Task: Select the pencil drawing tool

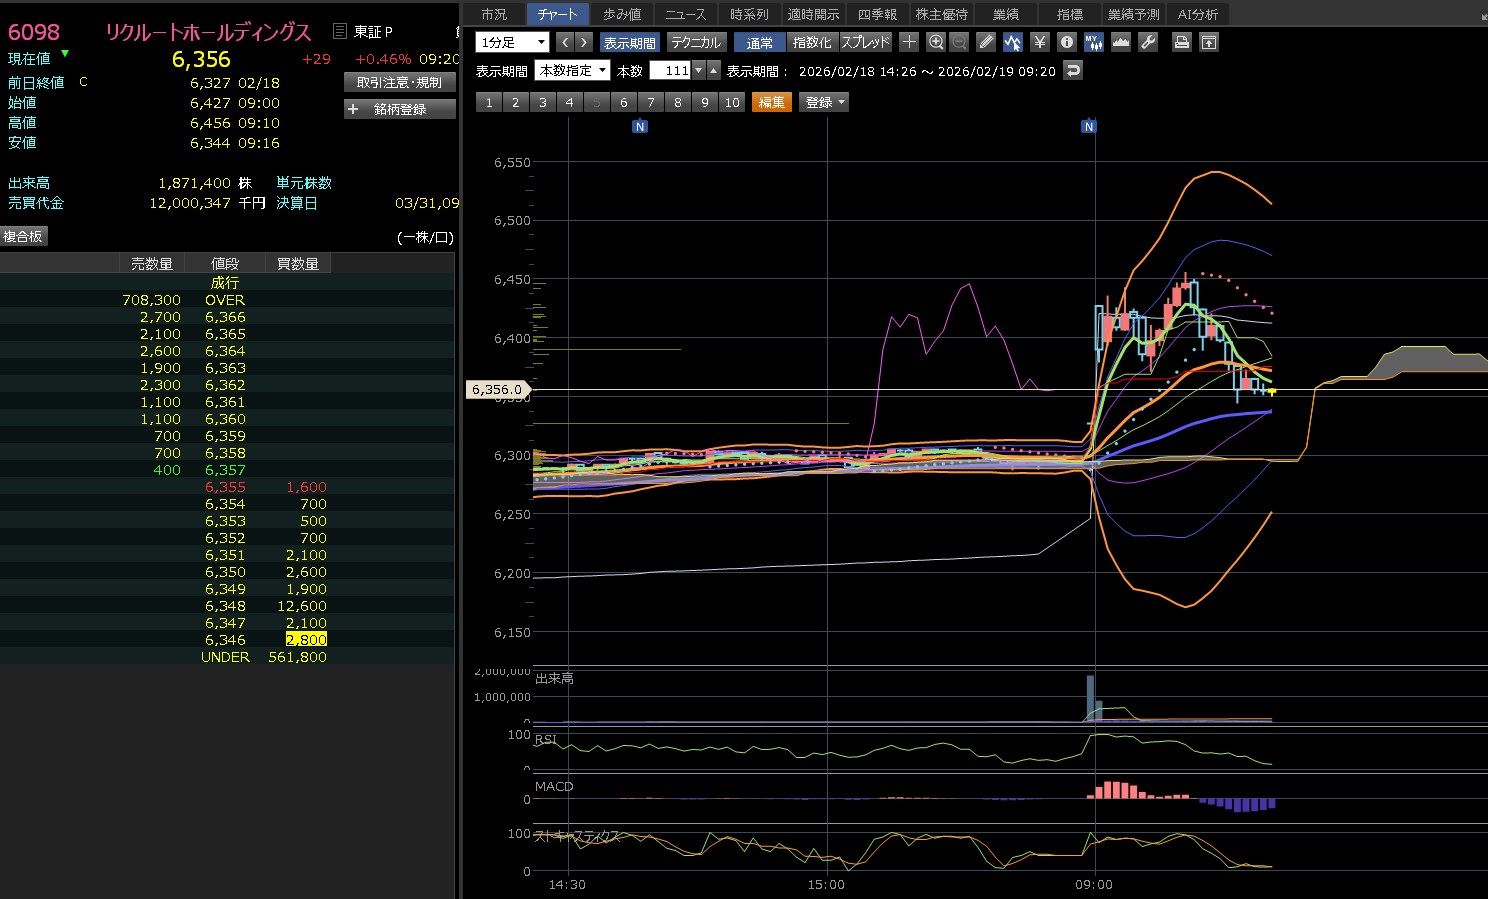Action: [986, 42]
